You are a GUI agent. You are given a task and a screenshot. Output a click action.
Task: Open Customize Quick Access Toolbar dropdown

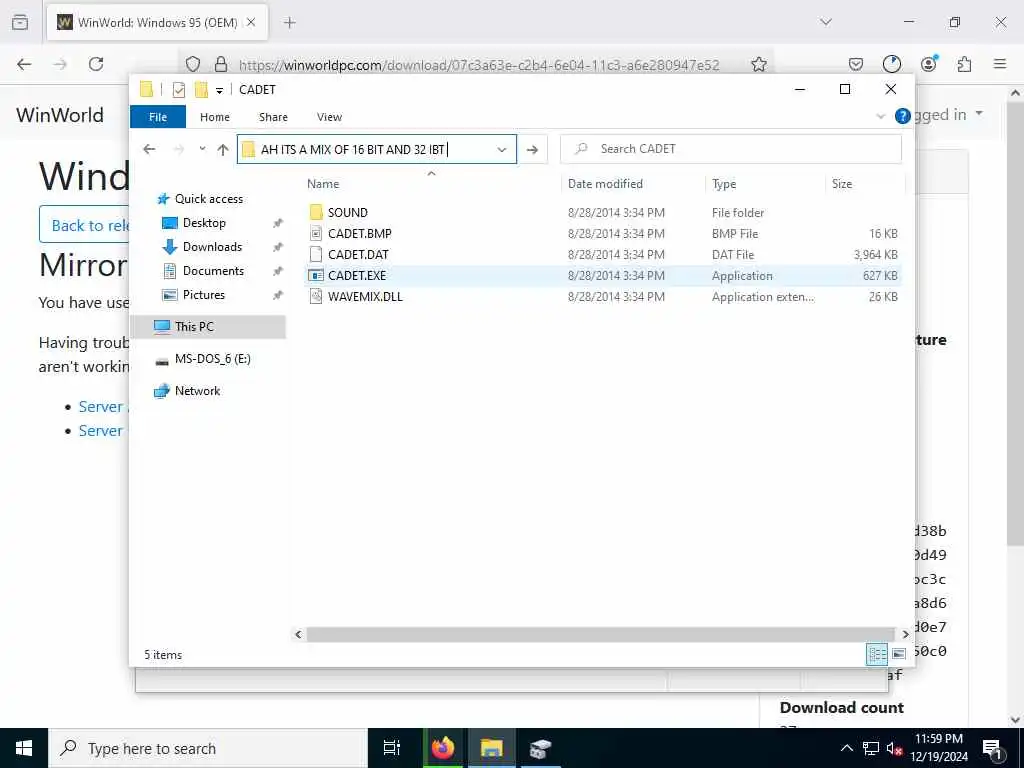[219, 90]
